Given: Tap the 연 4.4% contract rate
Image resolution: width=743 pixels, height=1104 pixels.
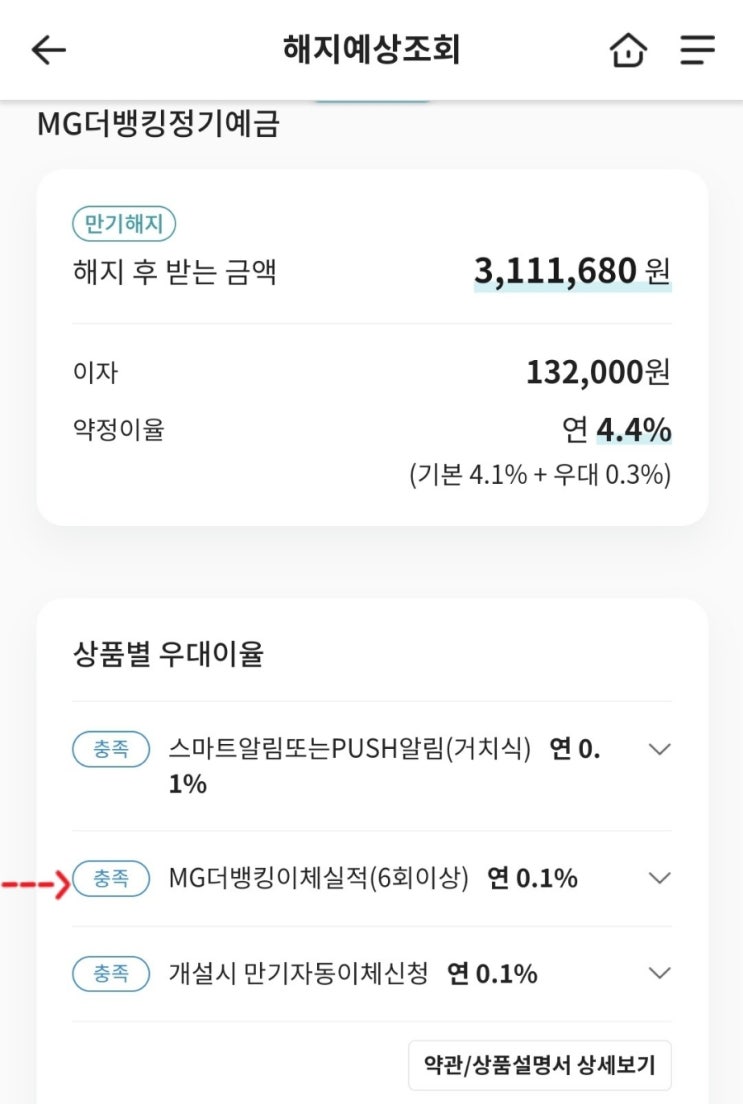Looking at the screenshot, I should coord(617,431).
